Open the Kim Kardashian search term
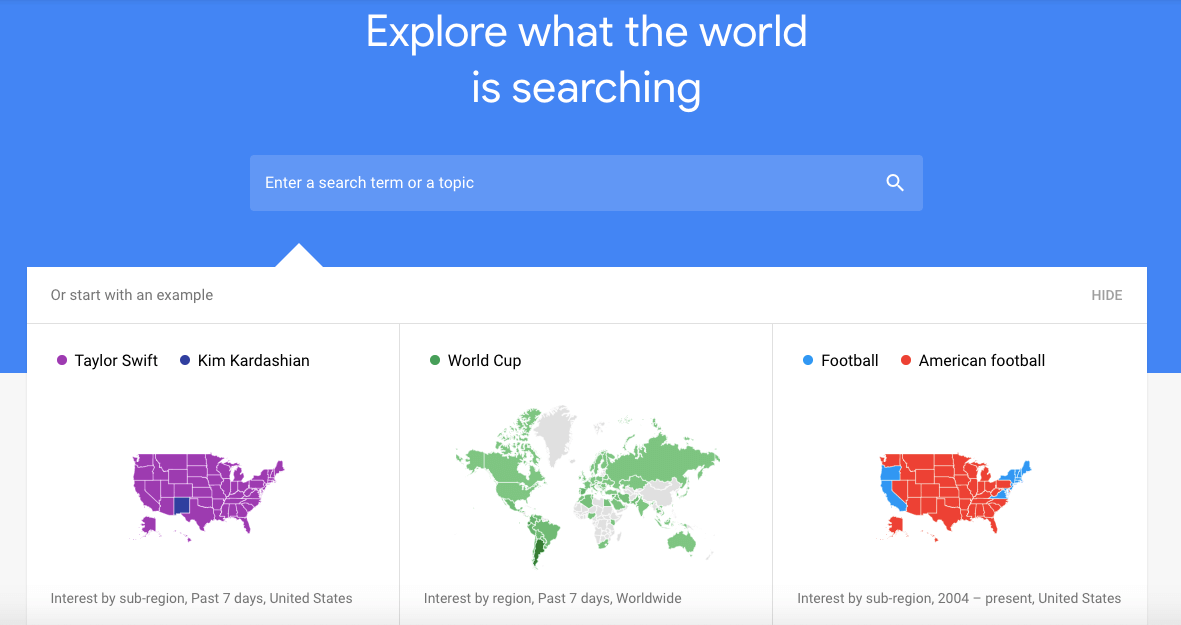Image resolution: width=1181 pixels, height=625 pixels. click(254, 361)
